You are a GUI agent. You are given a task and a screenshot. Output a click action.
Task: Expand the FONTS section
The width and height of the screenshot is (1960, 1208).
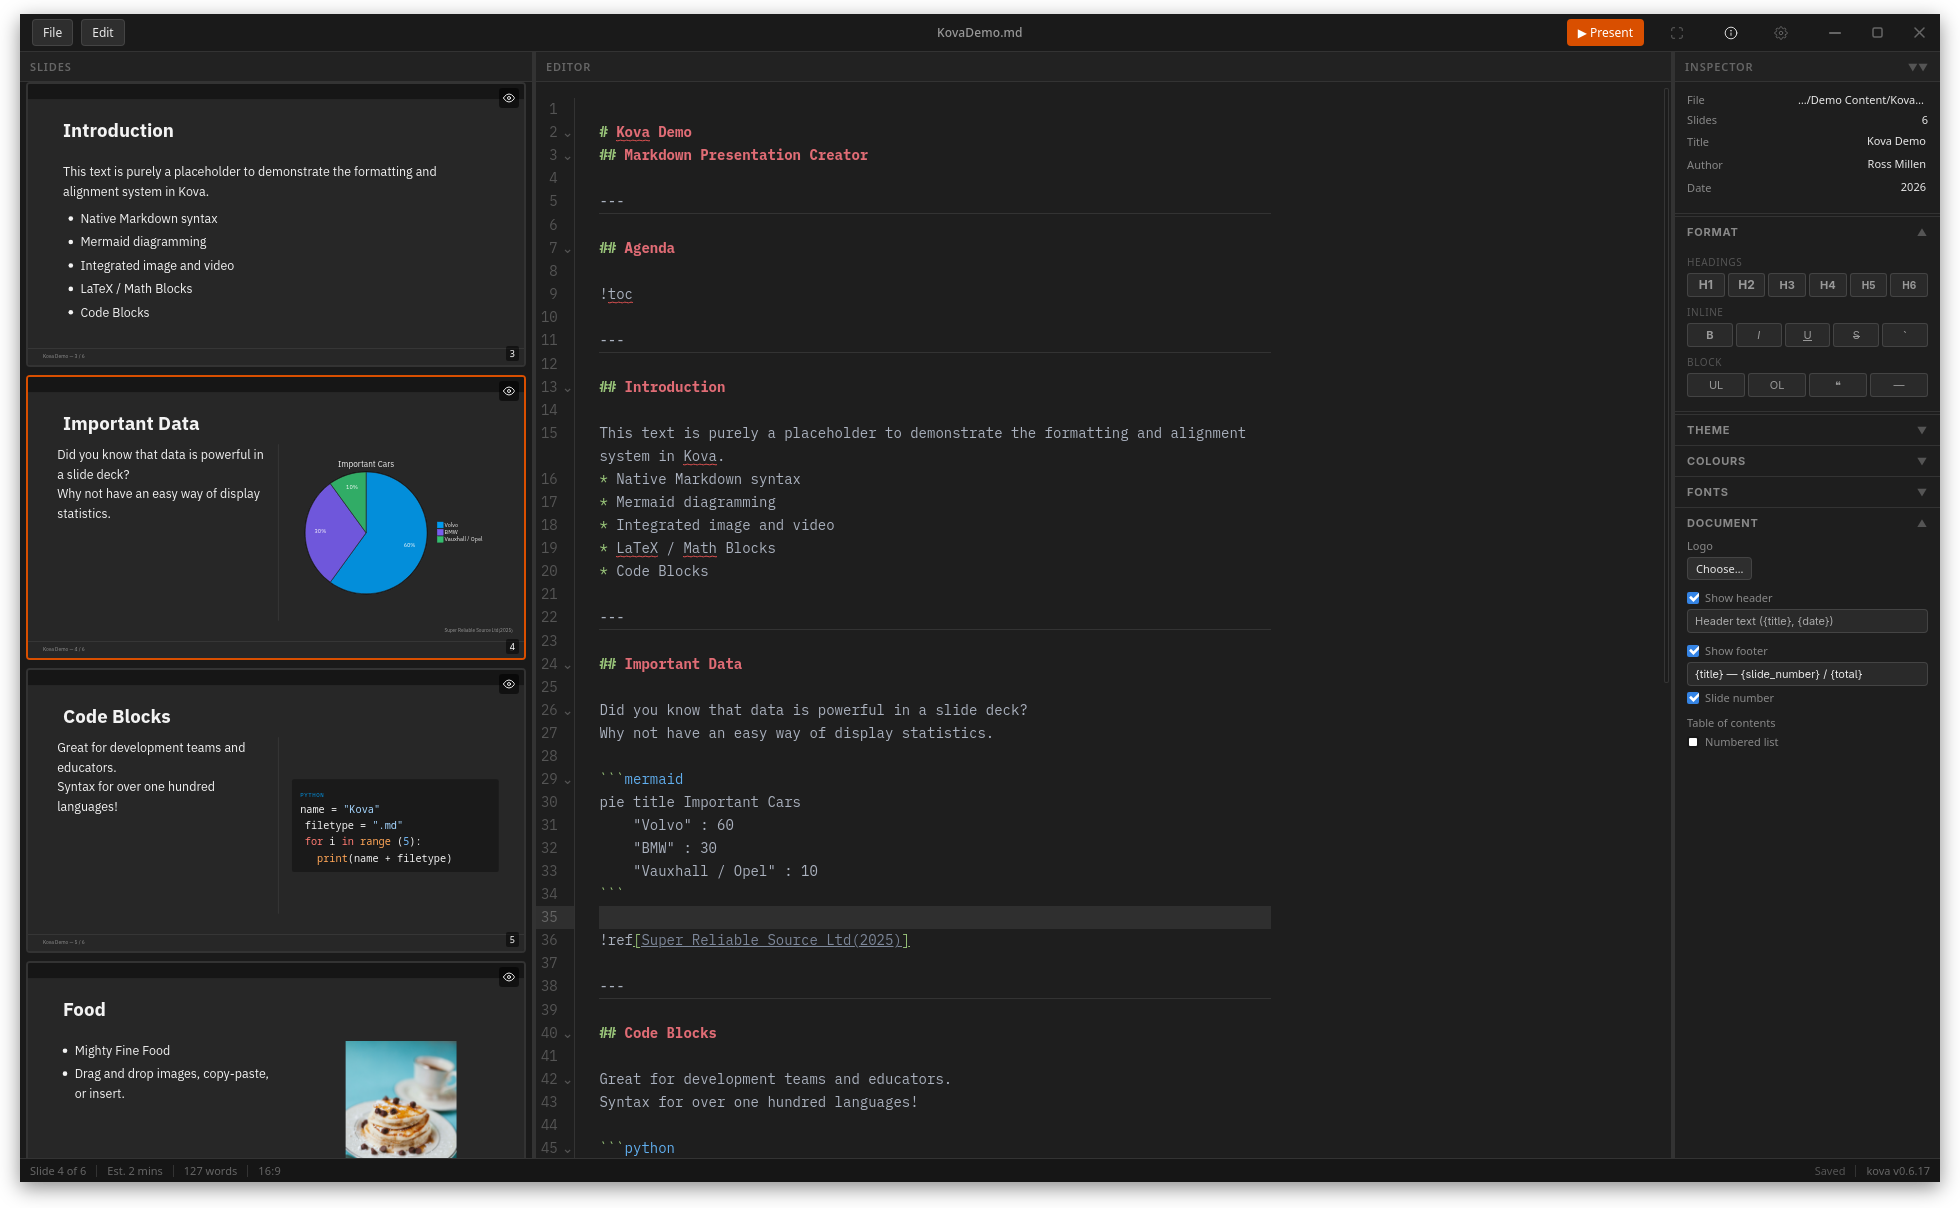pos(1806,492)
